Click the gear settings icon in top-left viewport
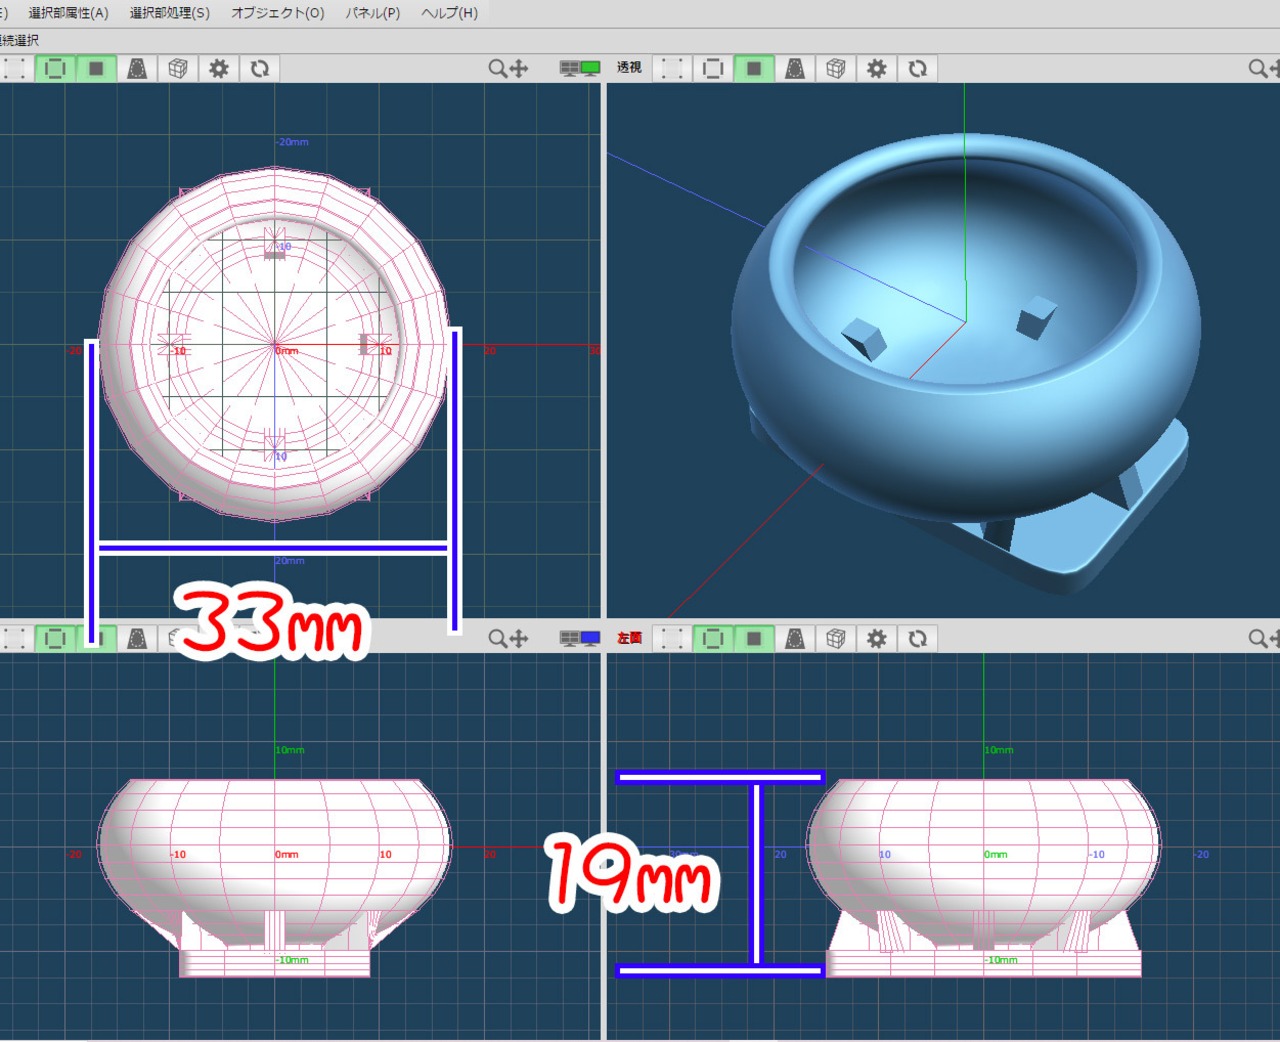Viewport: 1280px width, 1042px height. click(219, 68)
